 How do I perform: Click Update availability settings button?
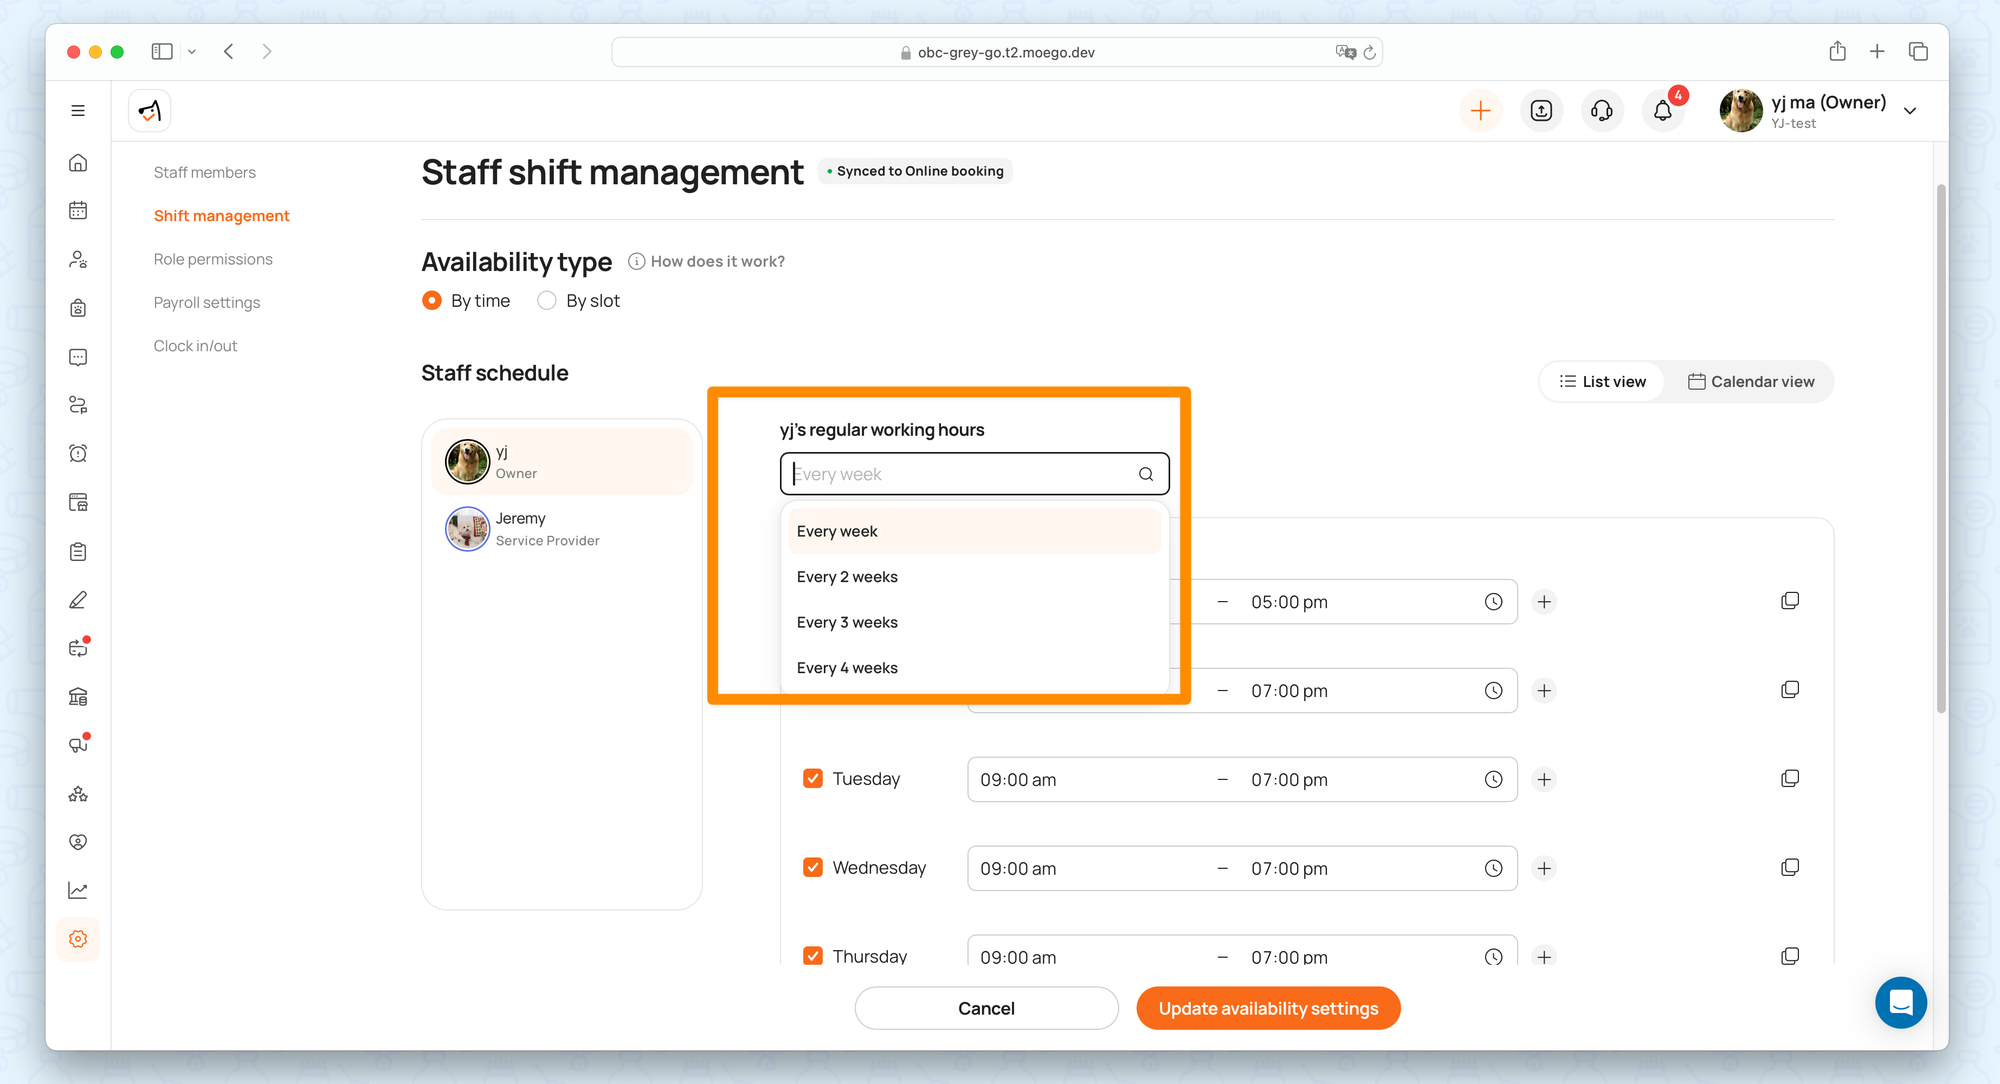1268,1008
